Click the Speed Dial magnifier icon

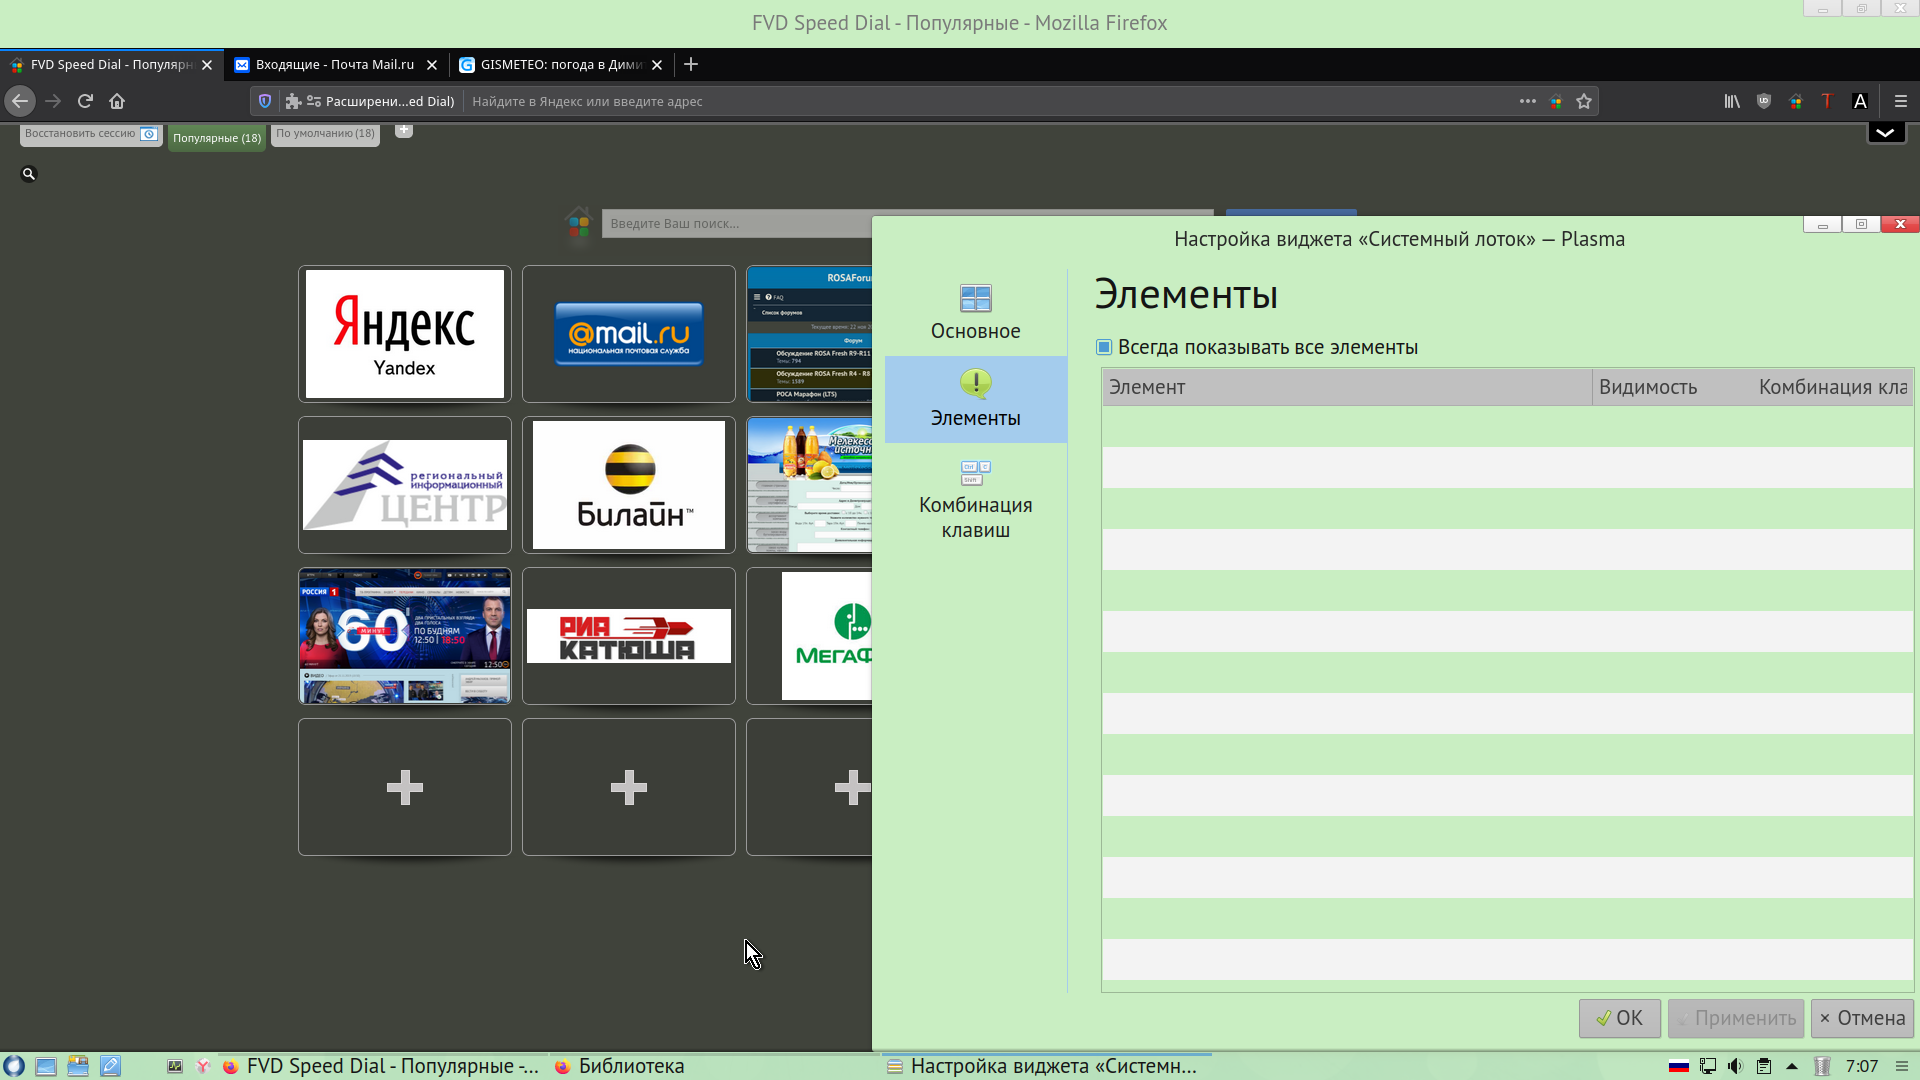click(29, 174)
